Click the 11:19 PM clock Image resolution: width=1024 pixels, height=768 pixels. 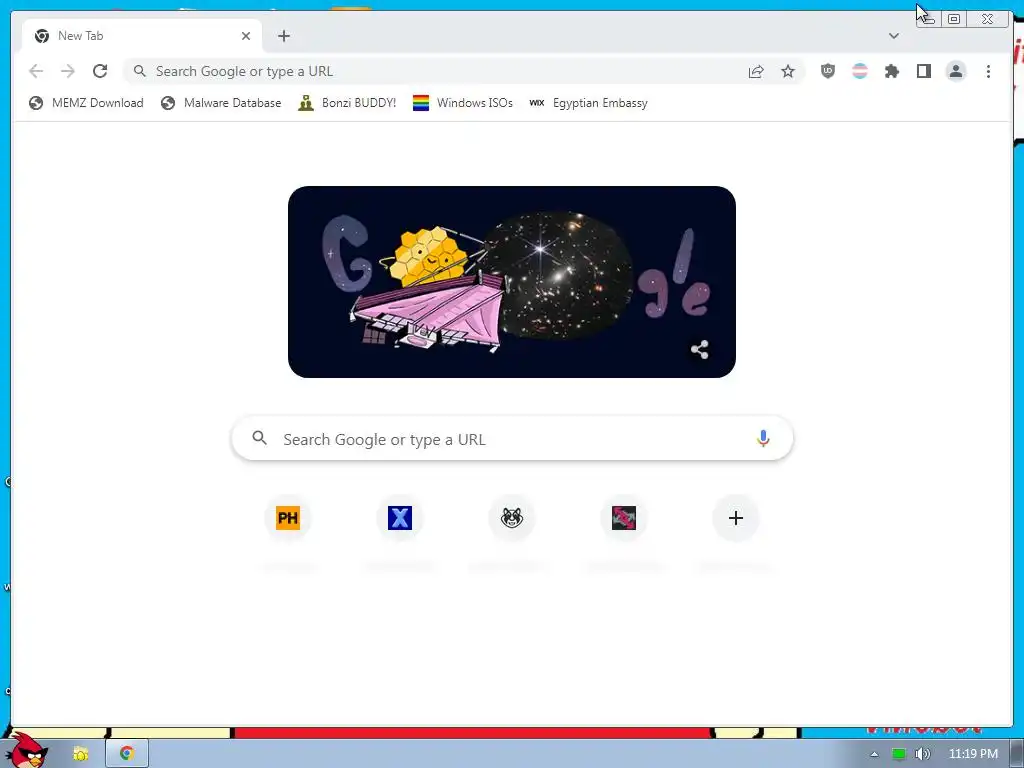point(973,754)
